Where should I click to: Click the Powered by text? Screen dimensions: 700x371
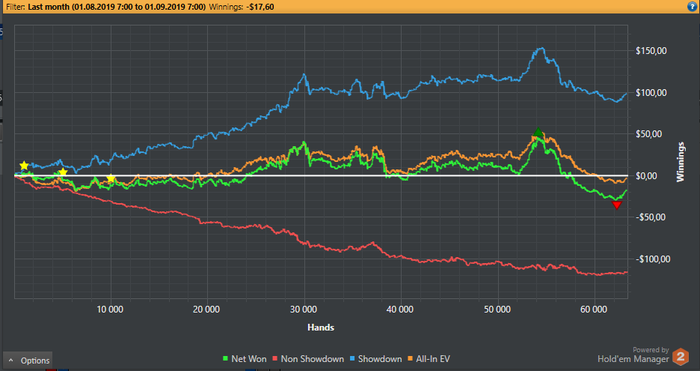(650, 350)
